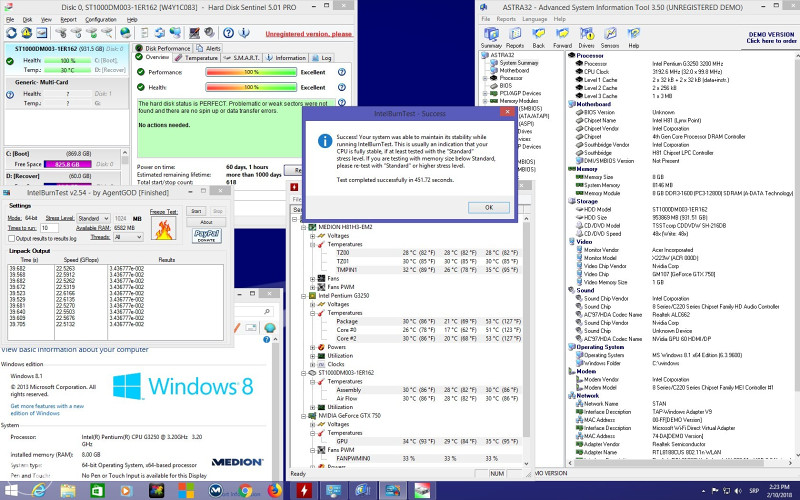The width and height of the screenshot is (800, 500).
Task: Click the blue information icon in Success dialog
Action: (x=325, y=141)
